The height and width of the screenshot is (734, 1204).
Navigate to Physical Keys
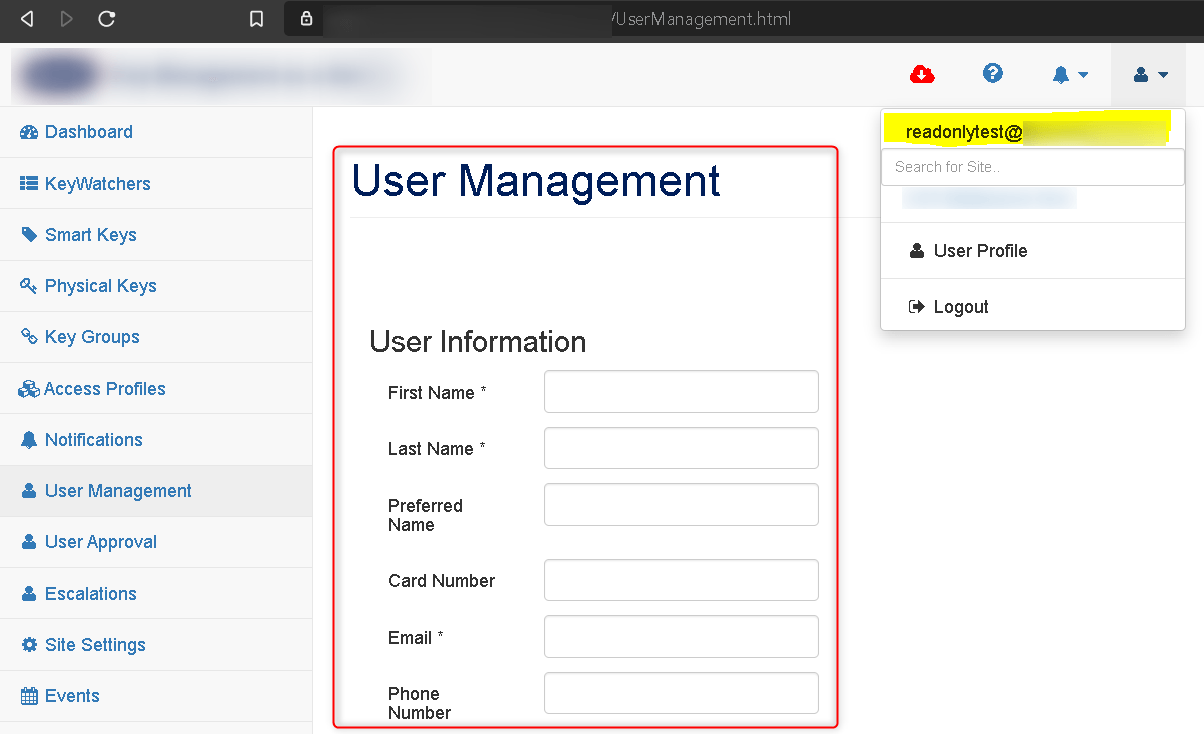point(100,286)
